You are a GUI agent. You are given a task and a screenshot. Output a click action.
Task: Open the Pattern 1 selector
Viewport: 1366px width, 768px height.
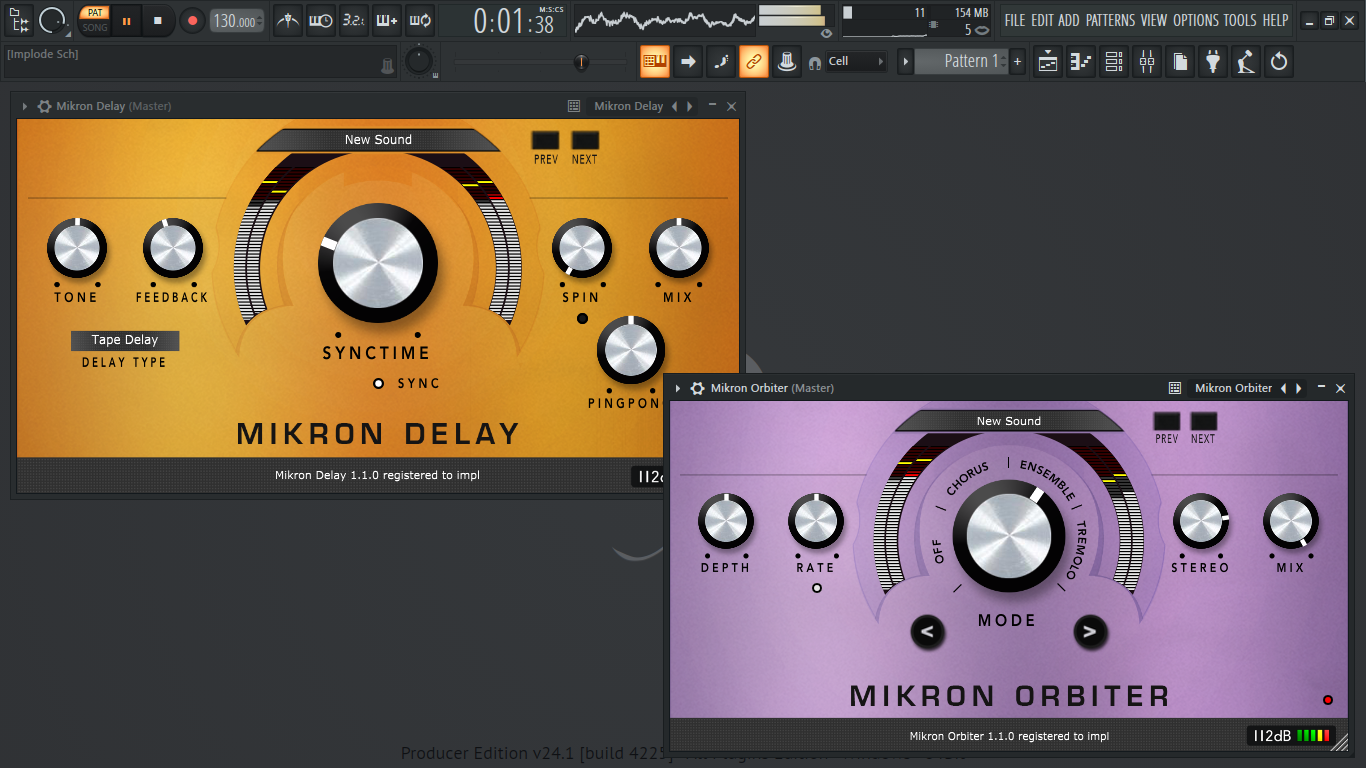tap(961, 61)
